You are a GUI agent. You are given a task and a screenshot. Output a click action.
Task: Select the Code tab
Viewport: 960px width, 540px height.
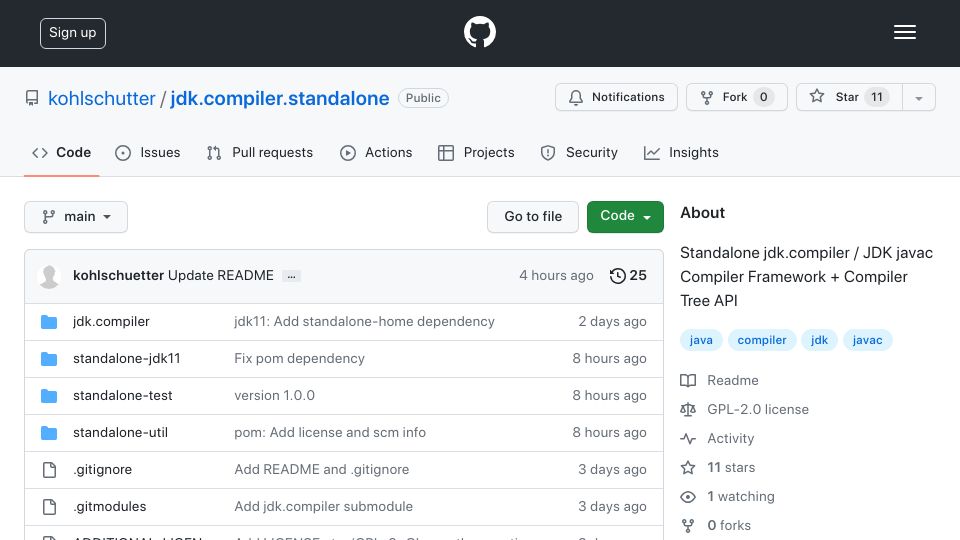click(x=62, y=152)
